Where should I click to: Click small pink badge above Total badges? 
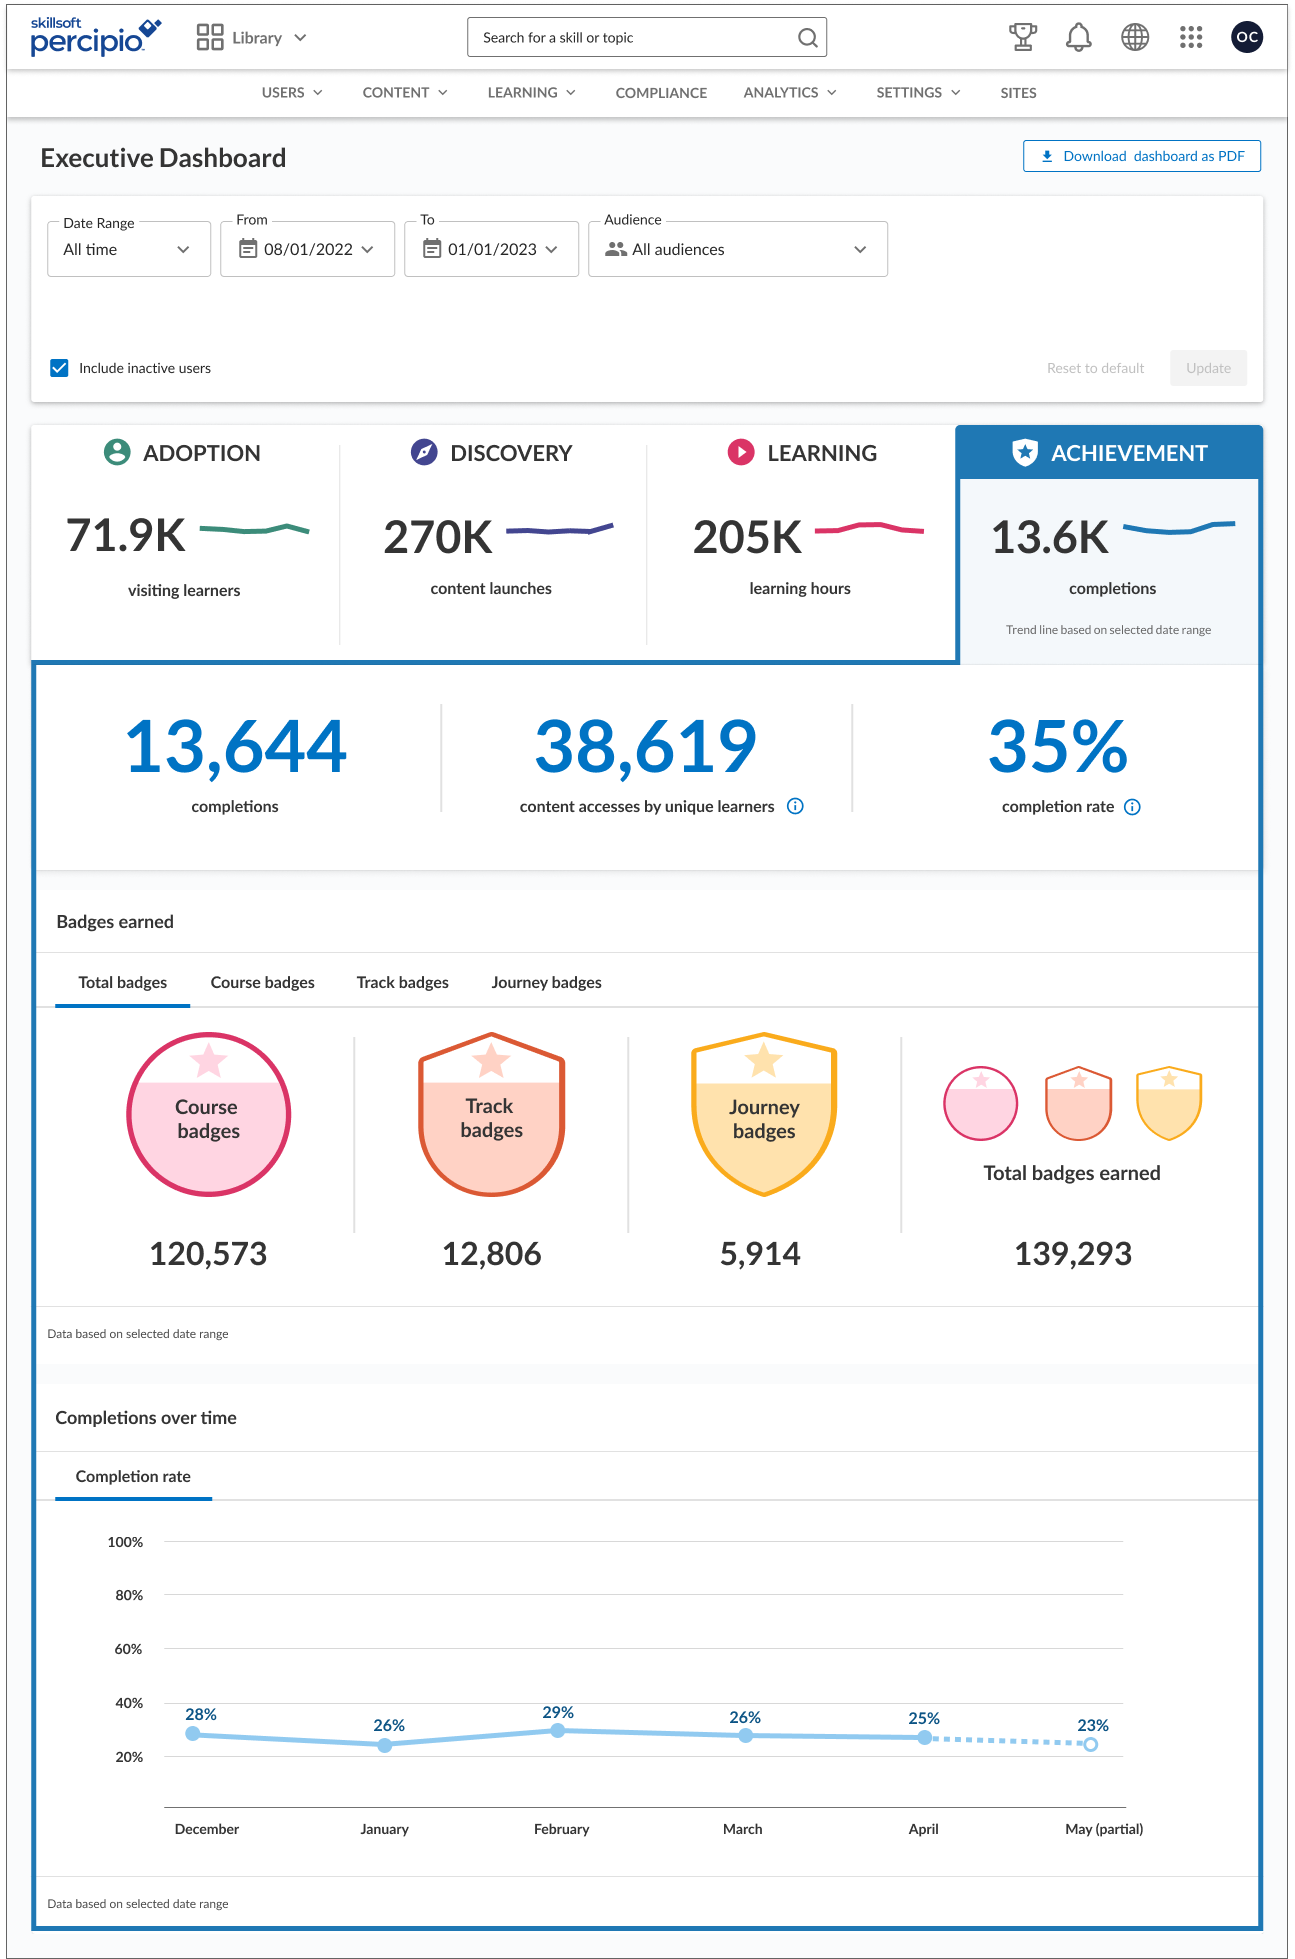[x=981, y=1103]
